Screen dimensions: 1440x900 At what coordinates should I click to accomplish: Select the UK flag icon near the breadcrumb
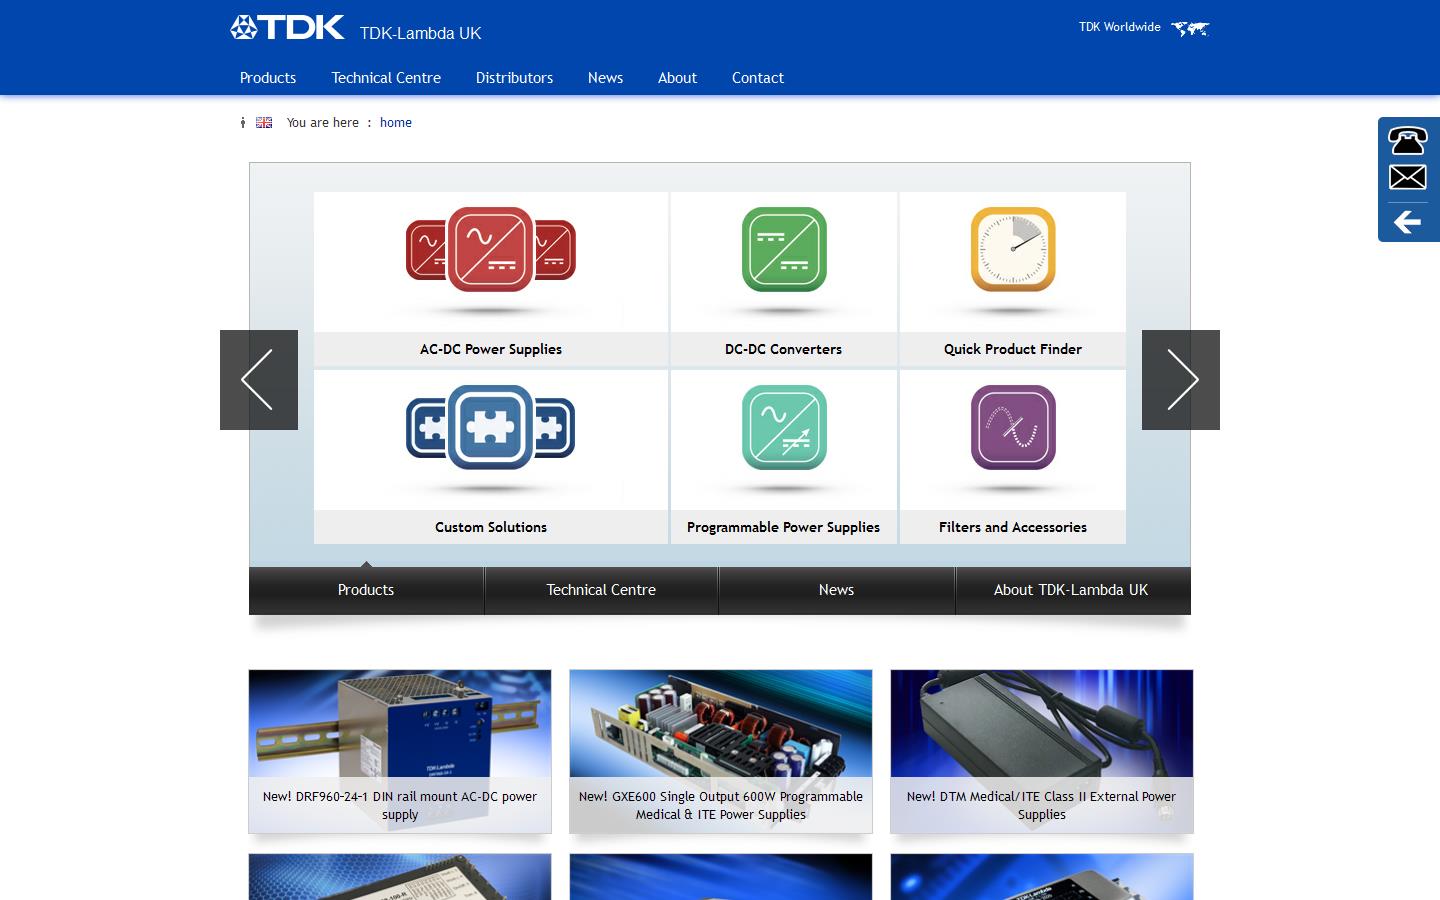pyautogui.click(x=263, y=122)
